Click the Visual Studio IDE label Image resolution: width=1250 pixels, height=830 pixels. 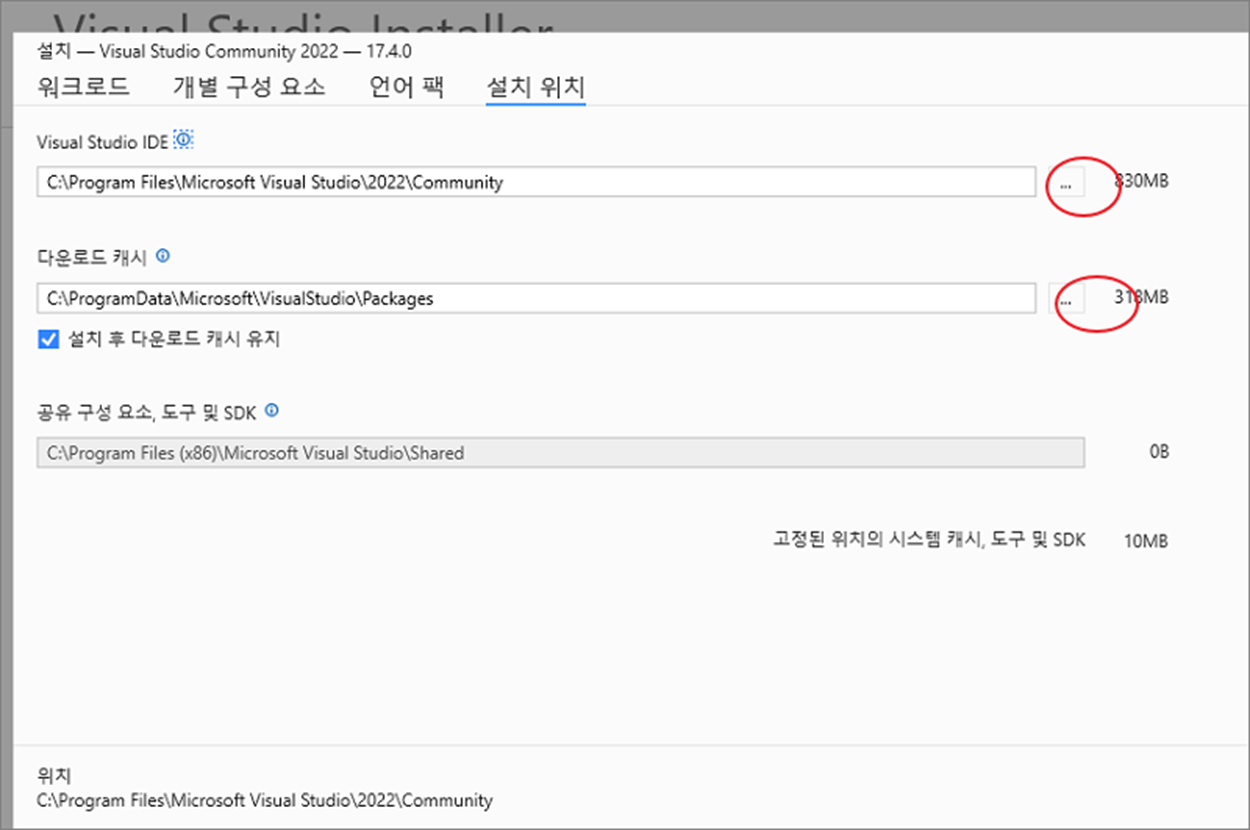[103, 143]
